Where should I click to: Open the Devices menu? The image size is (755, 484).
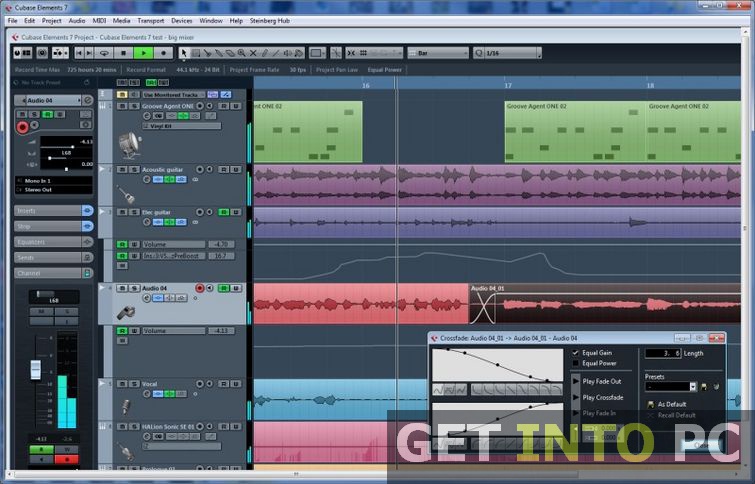coord(182,21)
